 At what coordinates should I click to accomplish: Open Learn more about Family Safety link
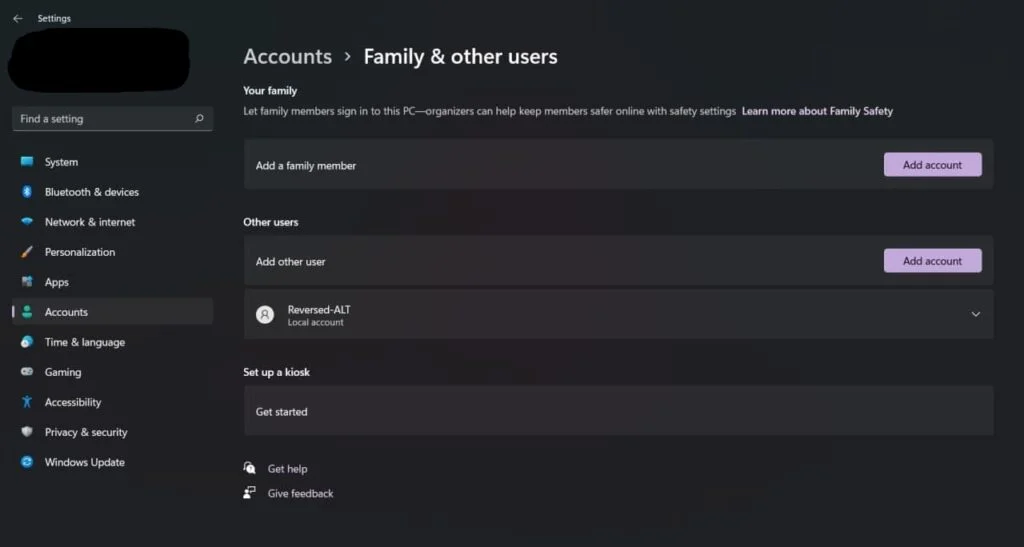click(x=817, y=111)
